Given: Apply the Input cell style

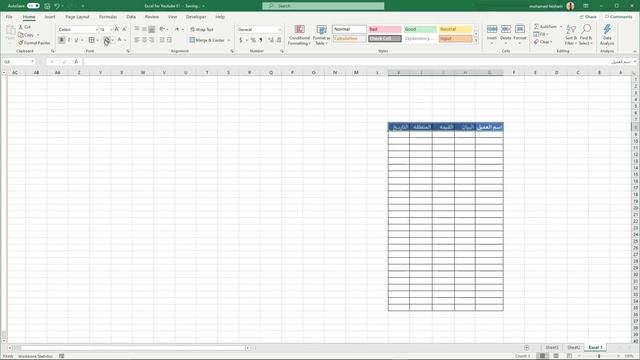Looking at the screenshot, I should (x=456, y=39).
